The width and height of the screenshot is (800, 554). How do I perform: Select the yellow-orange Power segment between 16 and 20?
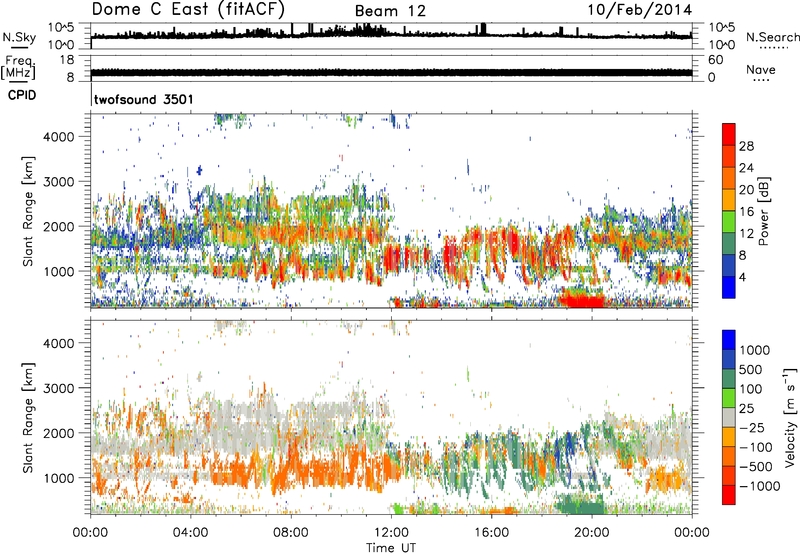click(x=729, y=199)
